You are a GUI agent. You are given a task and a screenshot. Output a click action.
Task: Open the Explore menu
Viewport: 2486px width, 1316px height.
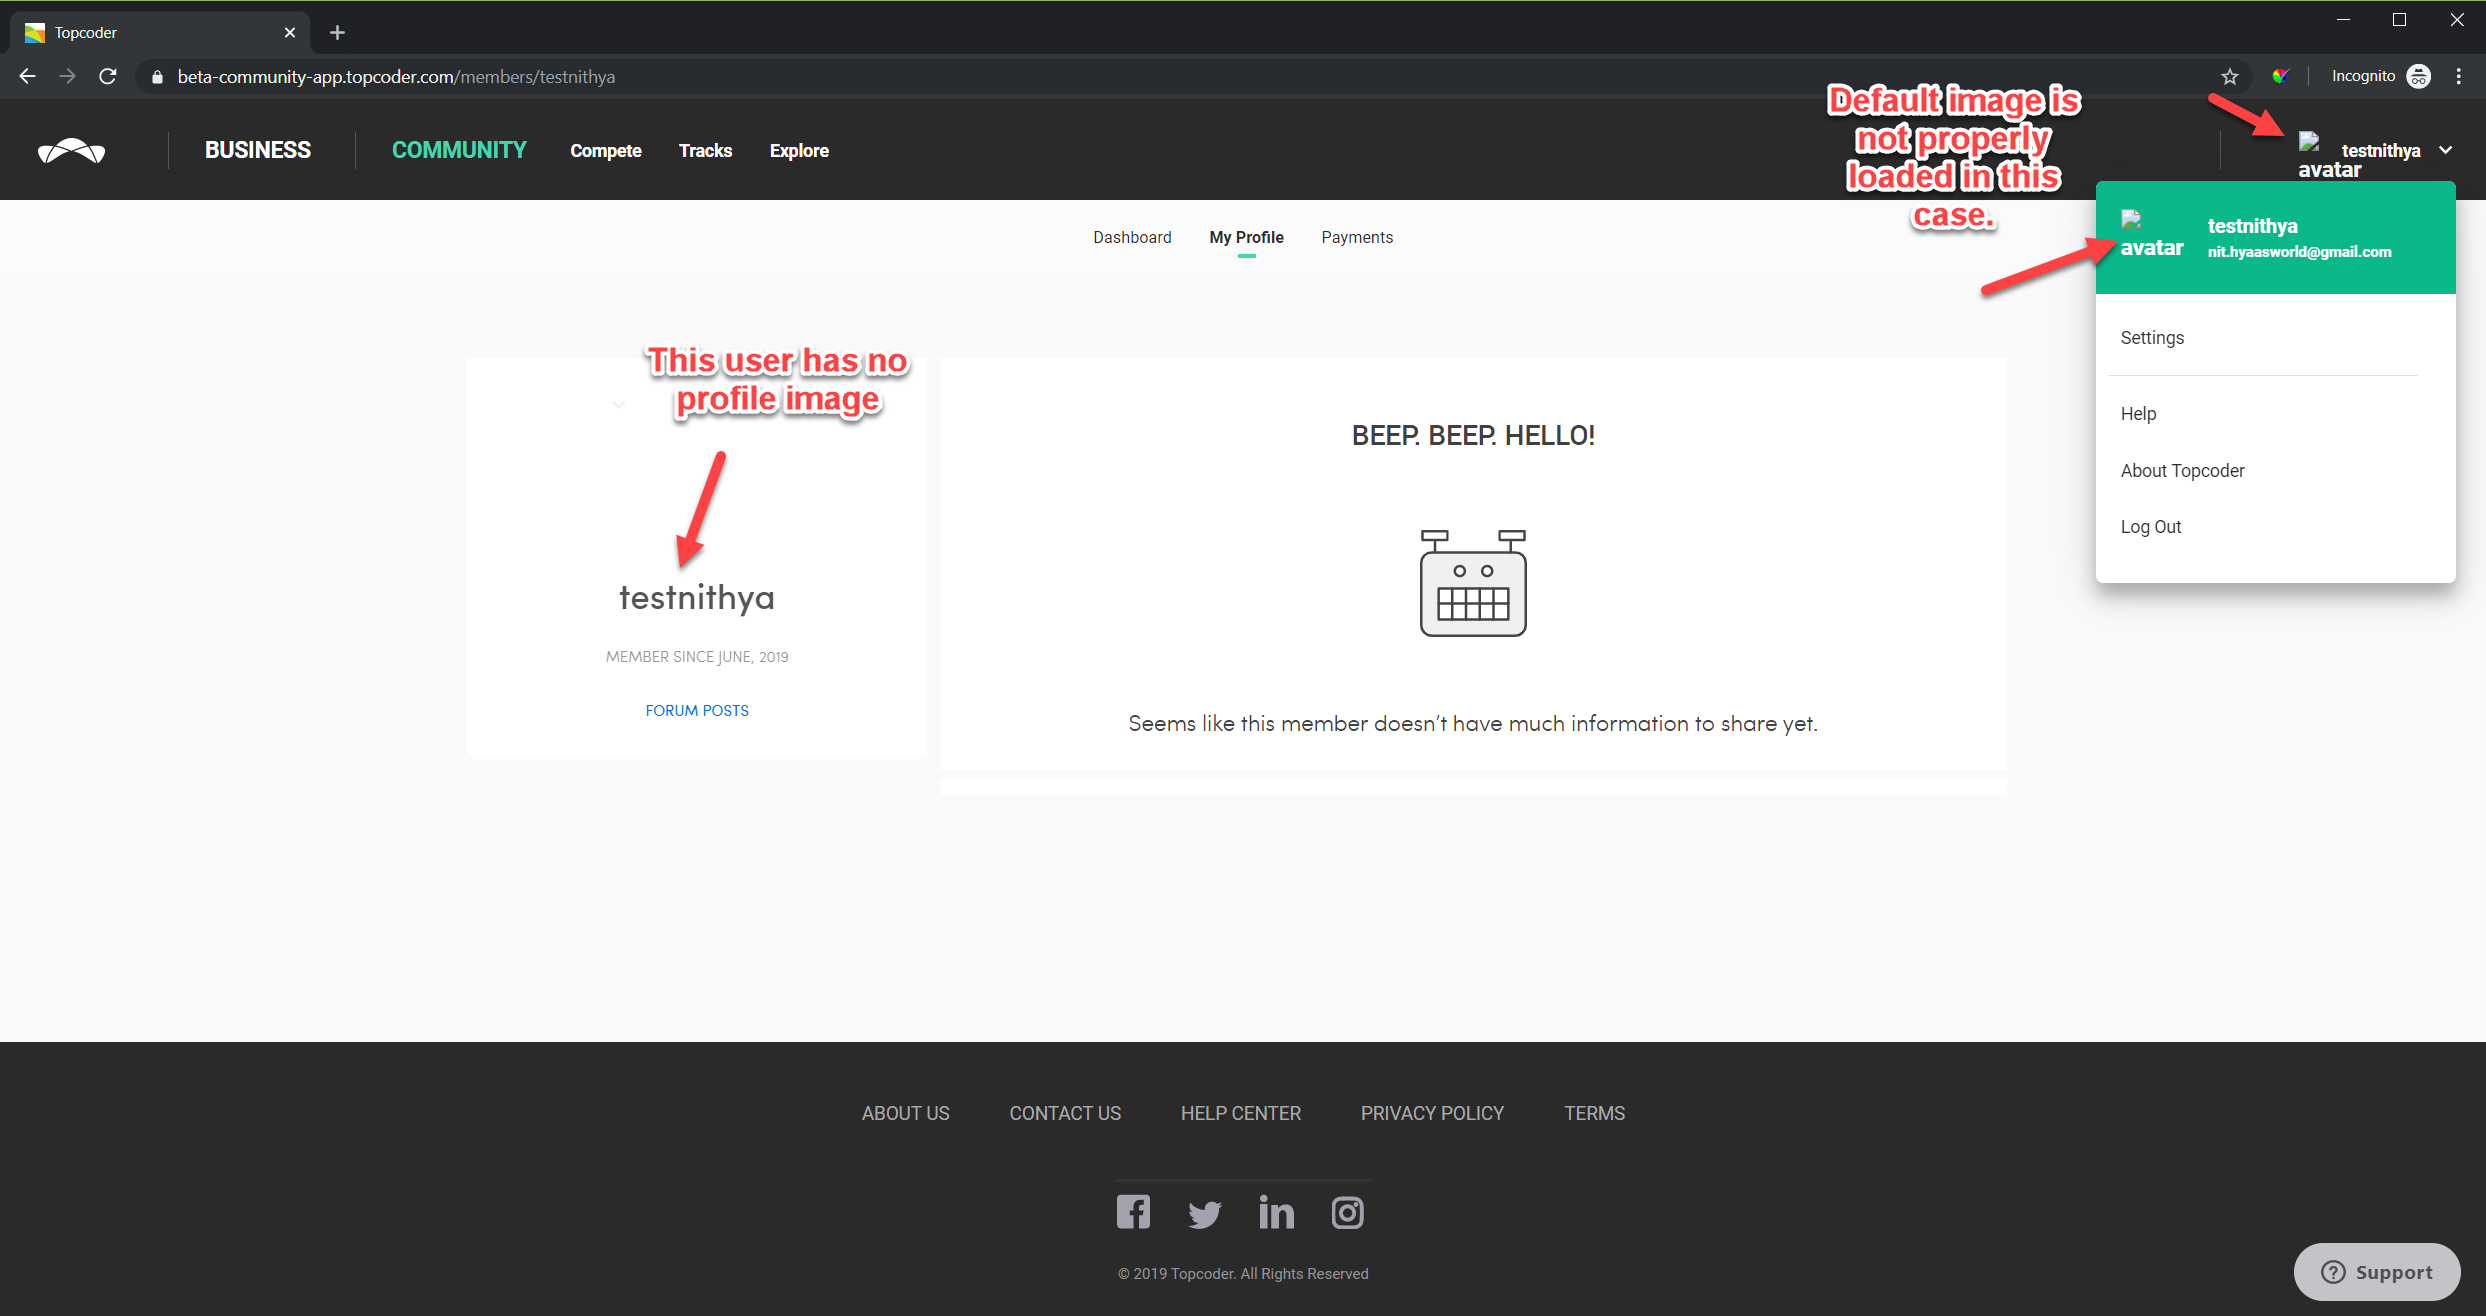pos(799,151)
